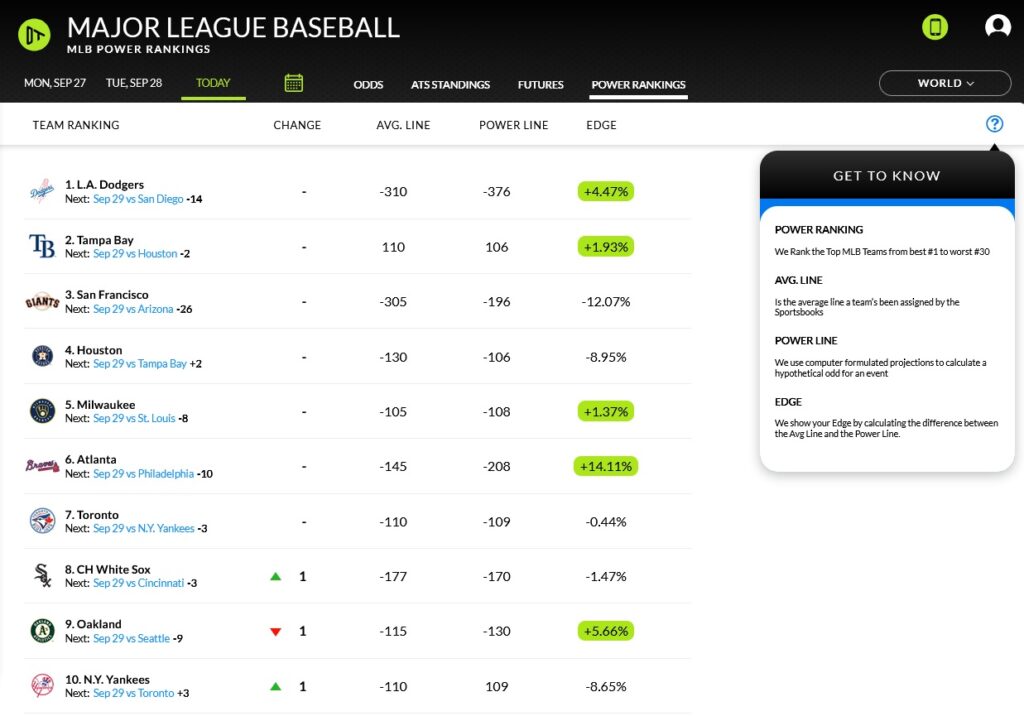Viewport: 1024px width, 716px height.
Task: Click the -310 average line for Dodgers
Action: tap(393, 191)
